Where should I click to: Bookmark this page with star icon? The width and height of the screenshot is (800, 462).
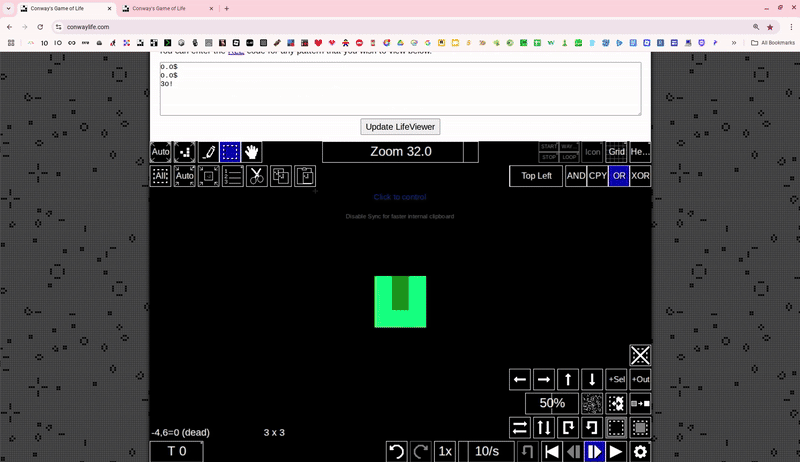click(770, 27)
